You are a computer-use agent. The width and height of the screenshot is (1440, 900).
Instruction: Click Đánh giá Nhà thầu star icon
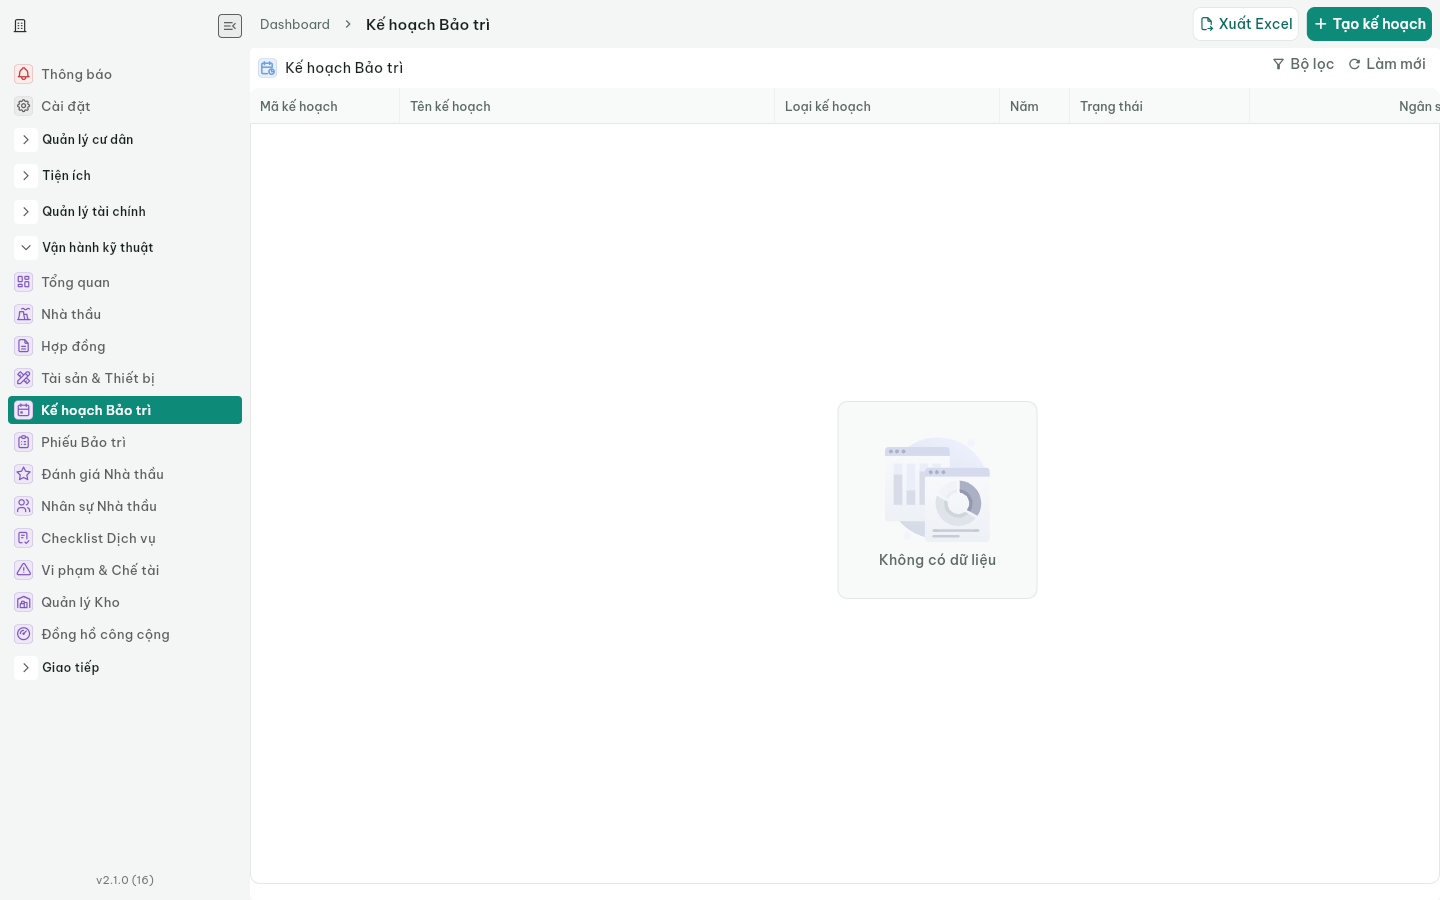(24, 474)
